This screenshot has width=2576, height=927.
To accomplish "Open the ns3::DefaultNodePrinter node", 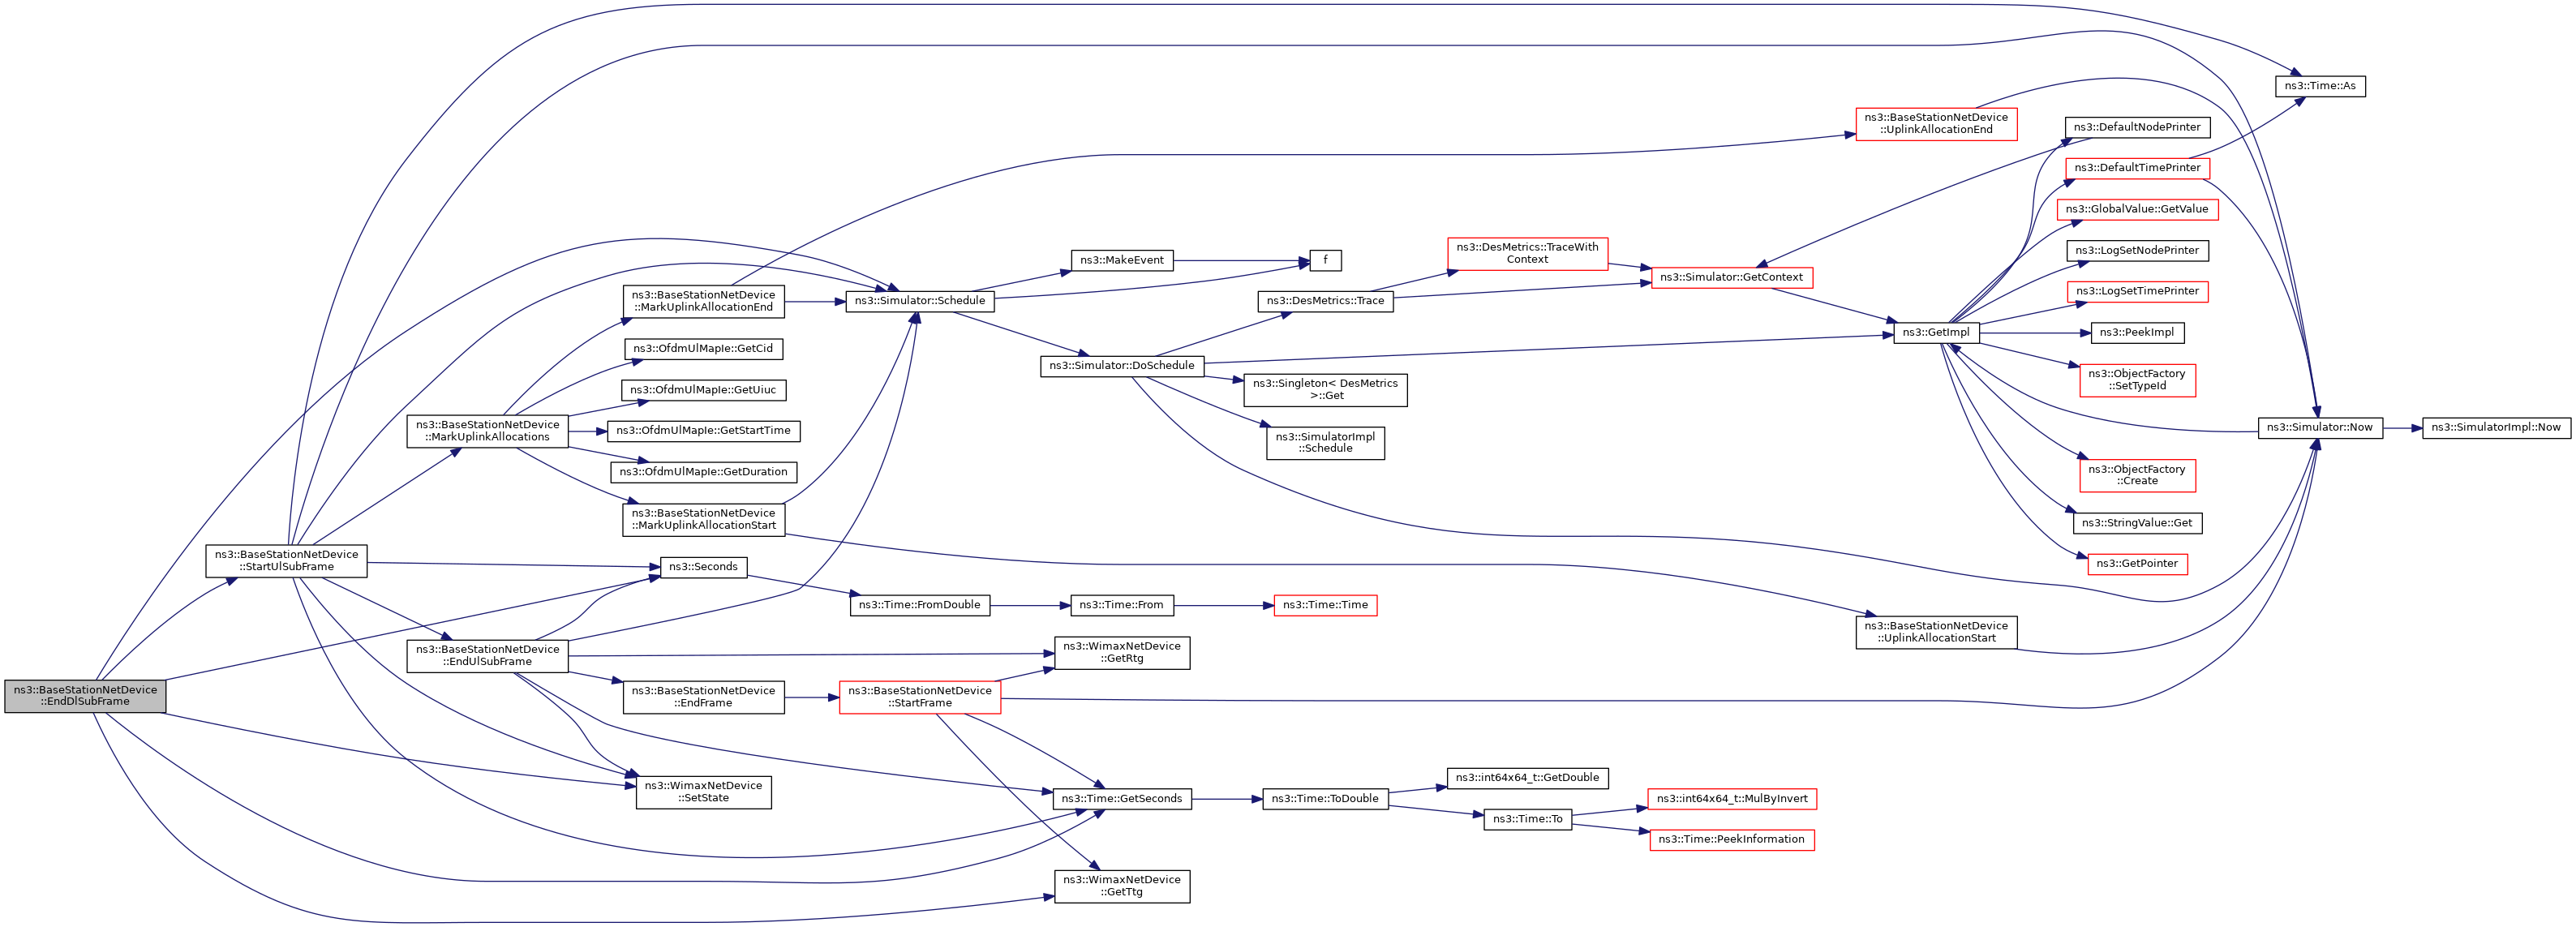I will coord(2138,128).
